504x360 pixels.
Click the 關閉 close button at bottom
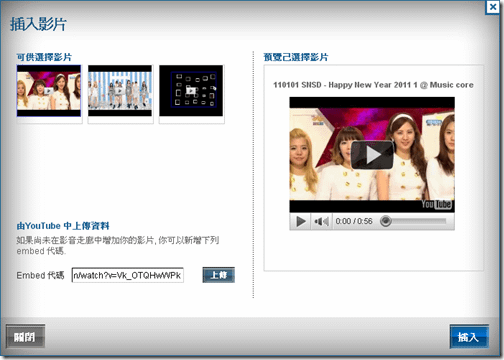point(25,337)
